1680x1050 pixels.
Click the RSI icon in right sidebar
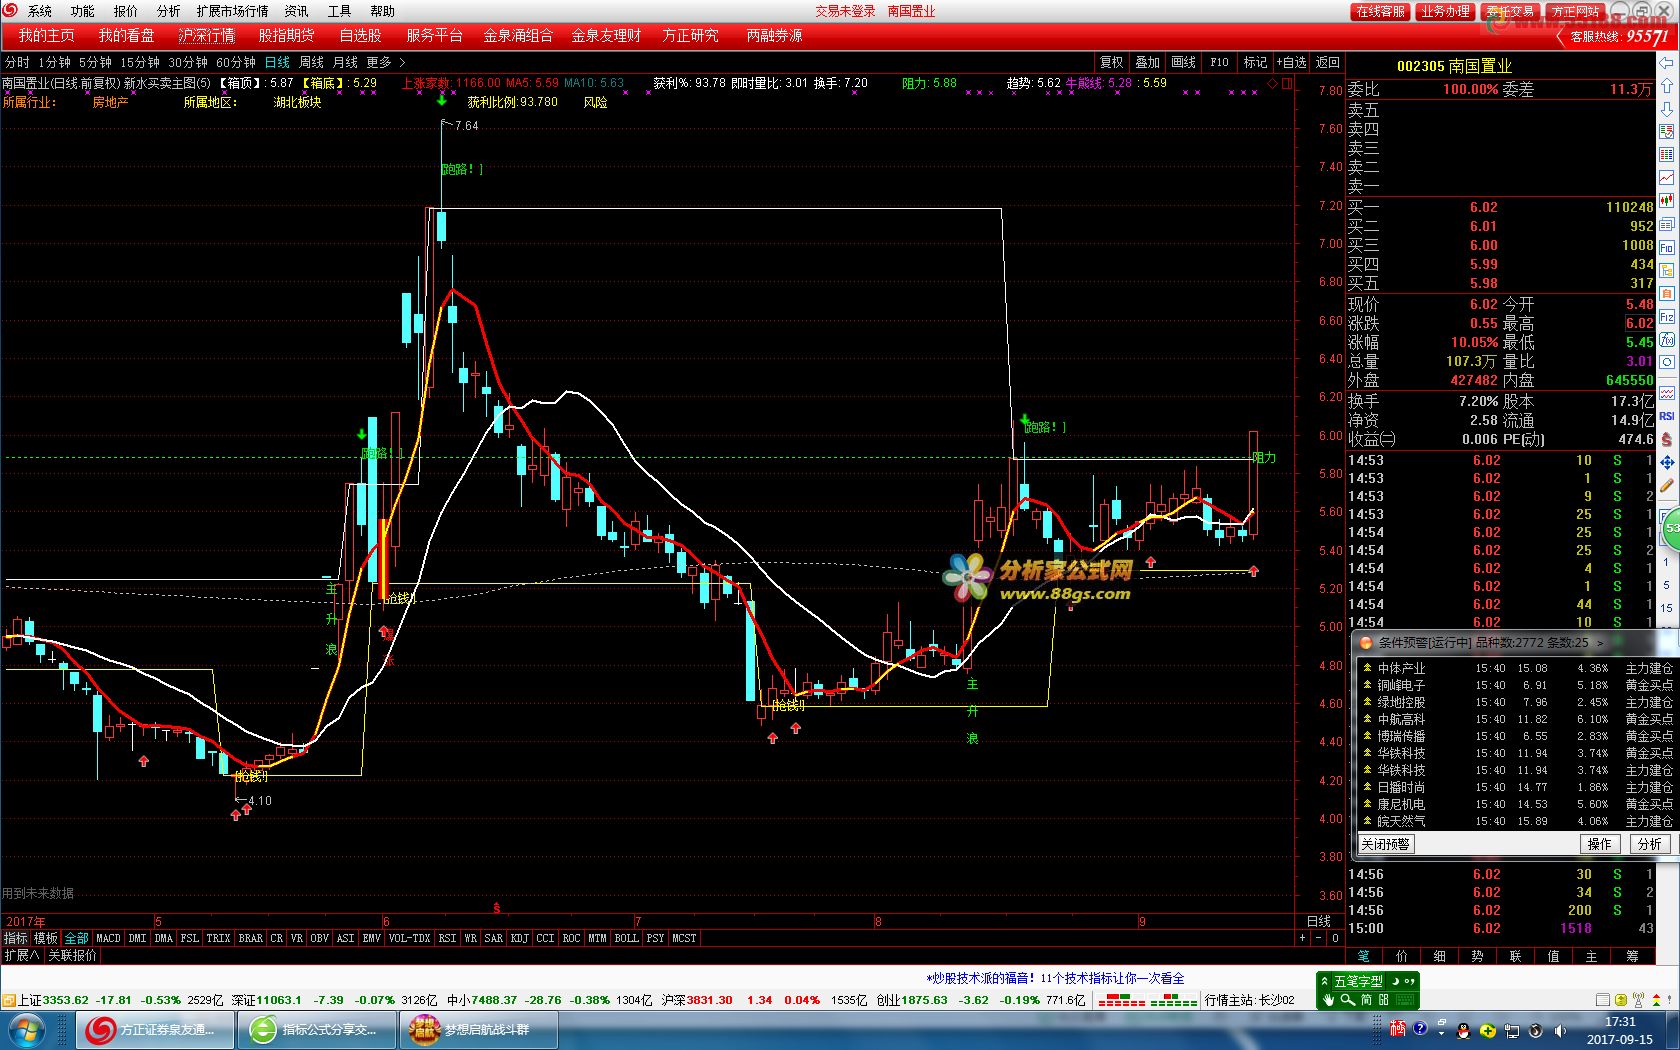[x=1667, y=416]
